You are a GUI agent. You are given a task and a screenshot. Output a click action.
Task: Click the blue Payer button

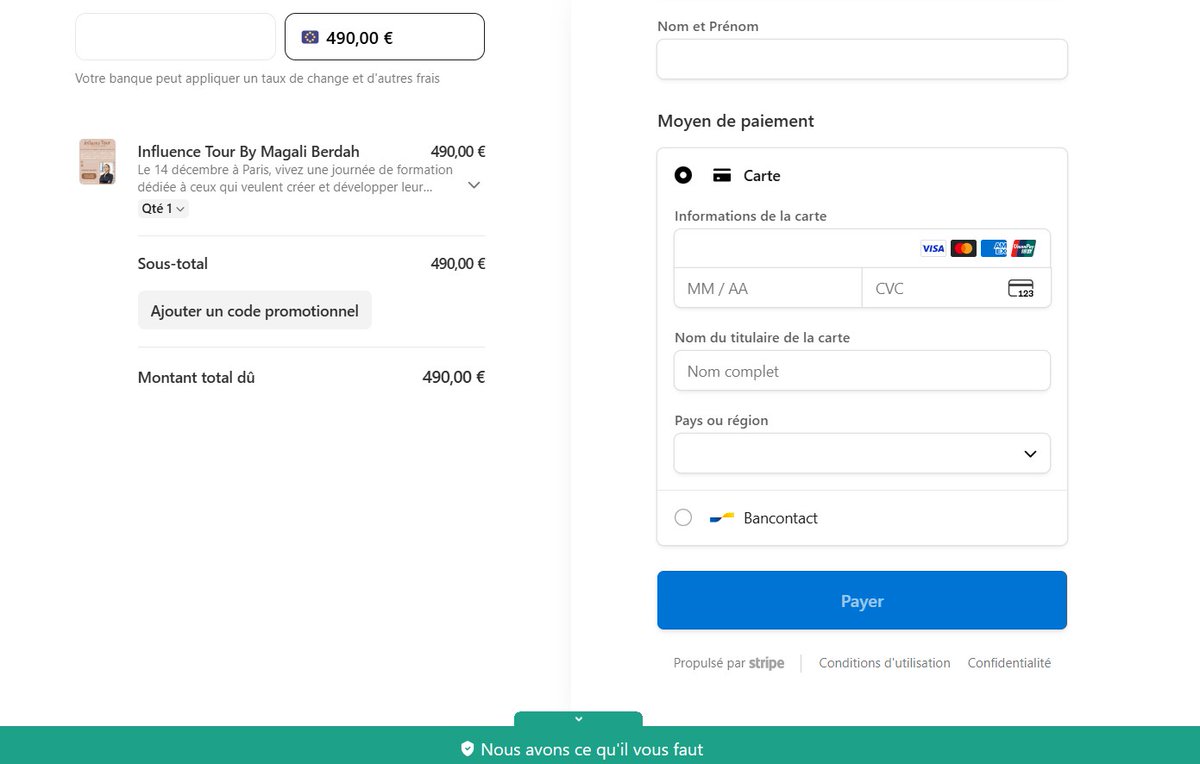[862, 601]
